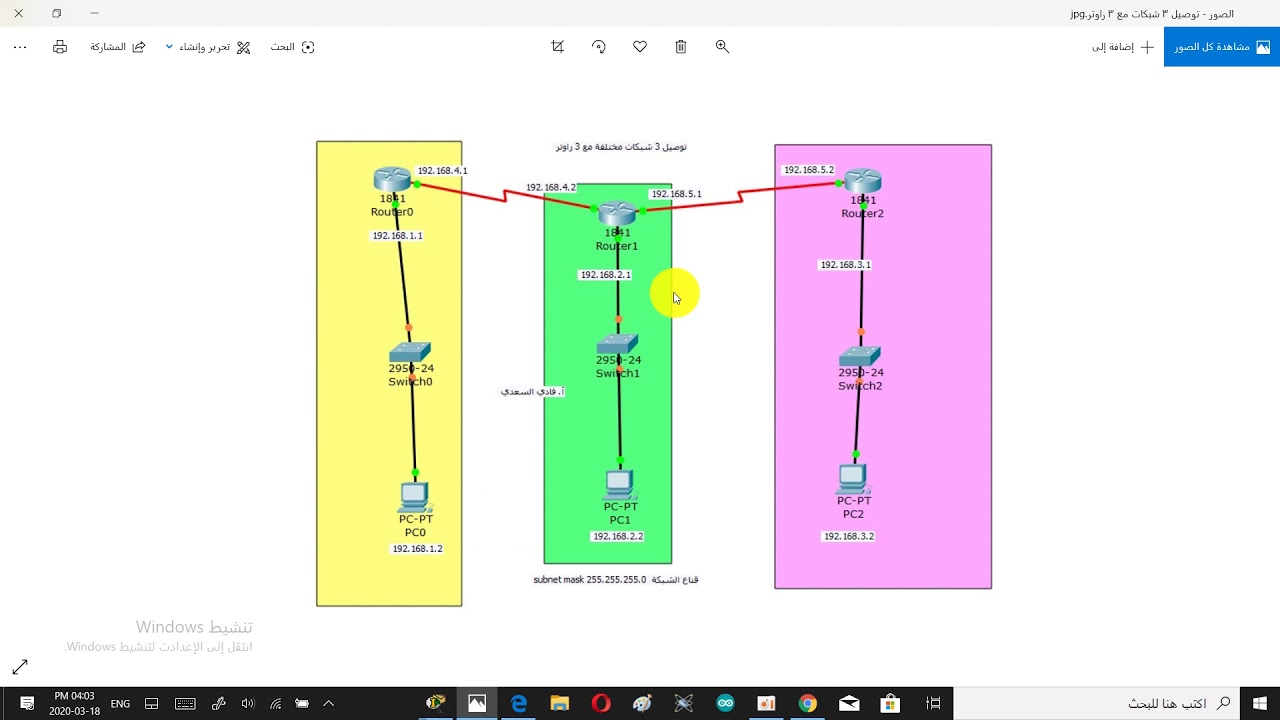The width and height of the screenshot is (1280, 720).
Task: Open the taskbar clock and date
Action: click(x=75, y=704)
